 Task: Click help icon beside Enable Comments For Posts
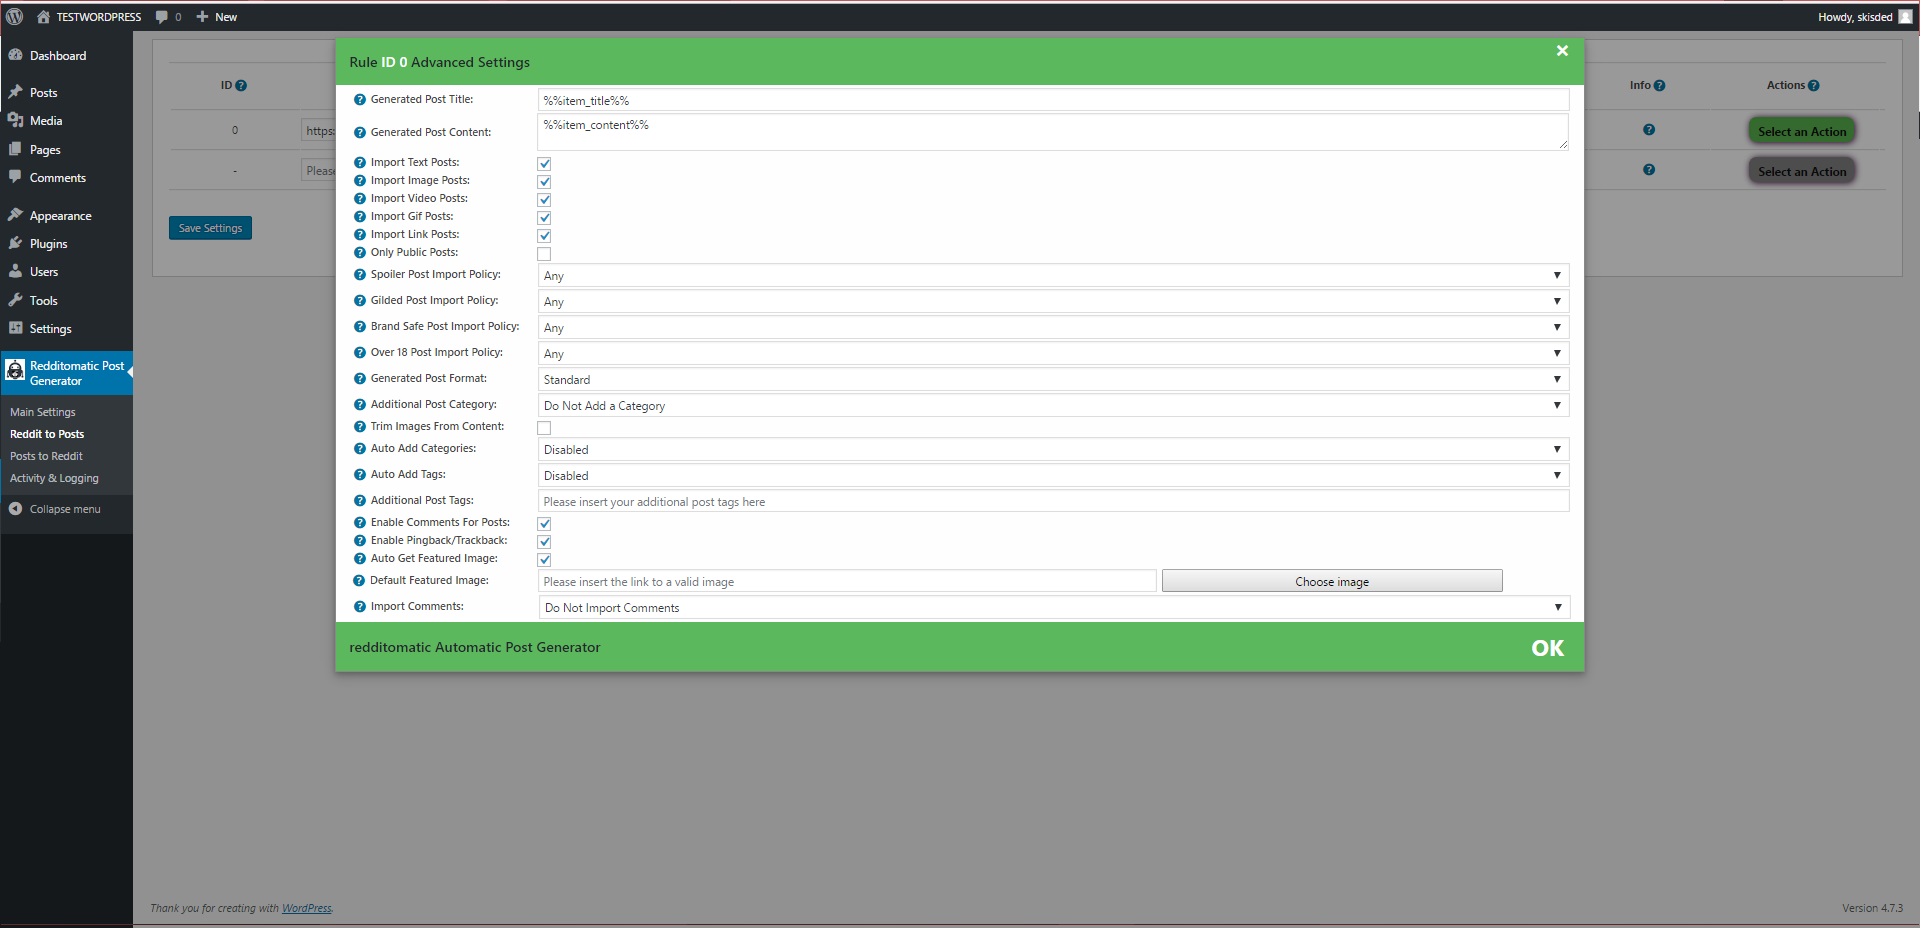click(360, 523)
